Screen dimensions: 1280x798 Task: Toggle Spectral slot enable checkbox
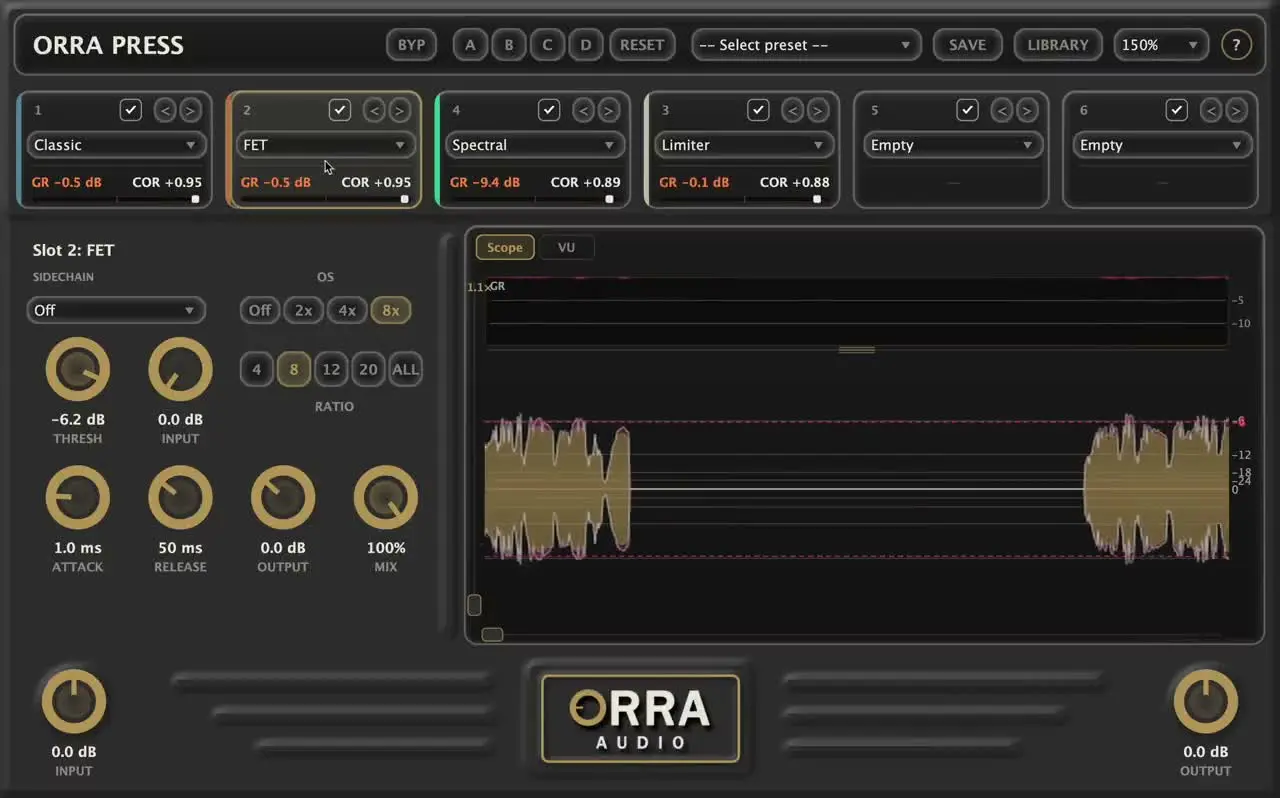tap(549, 110)
